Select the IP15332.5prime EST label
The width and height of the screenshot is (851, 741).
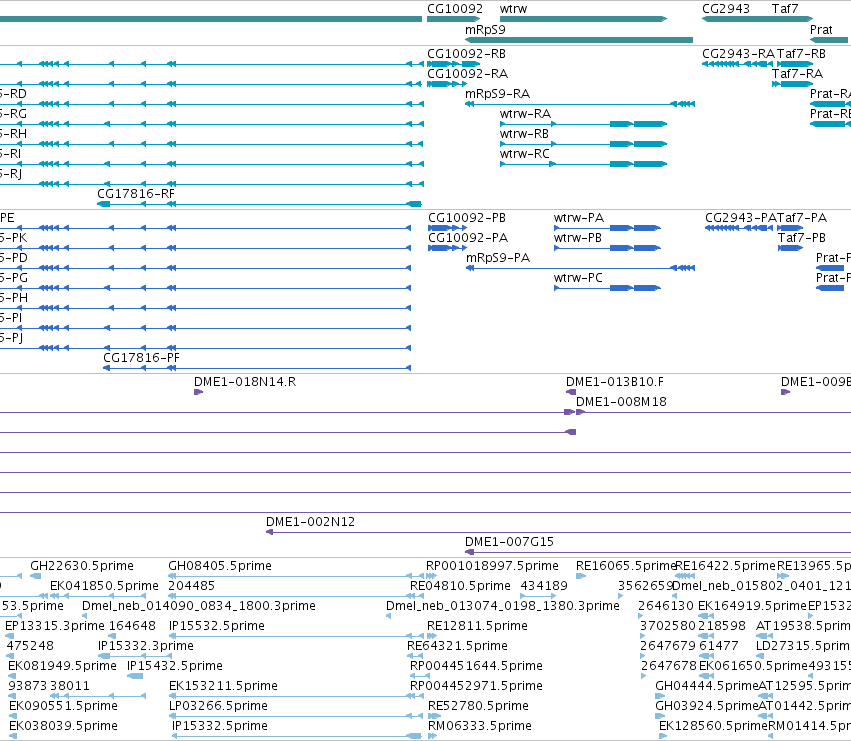(220, 726)
